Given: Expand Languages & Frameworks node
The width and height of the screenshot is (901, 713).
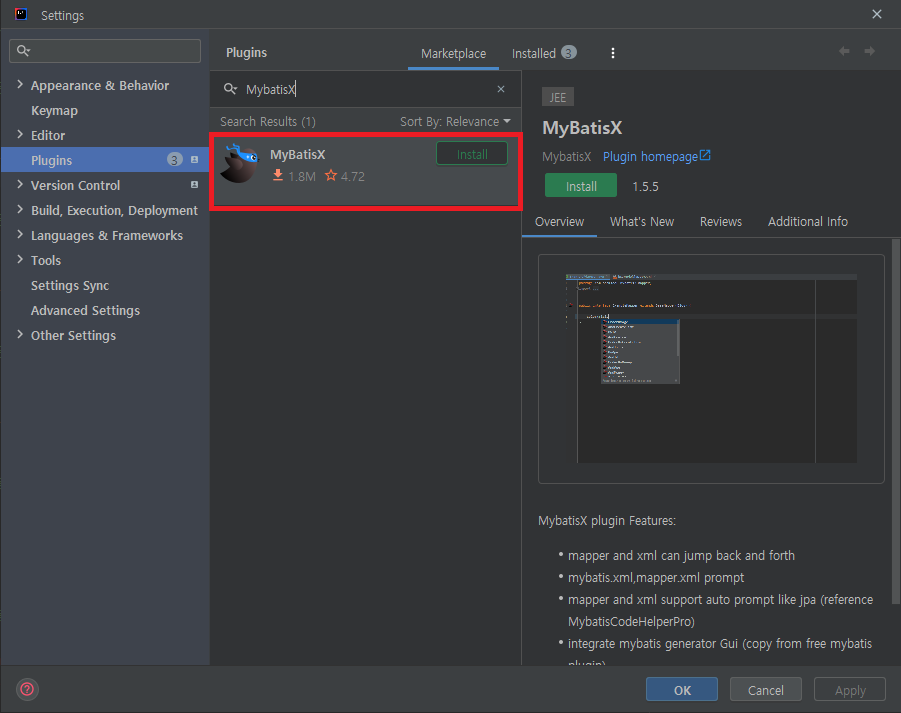Looking at the screenshot, I should 20,234.
